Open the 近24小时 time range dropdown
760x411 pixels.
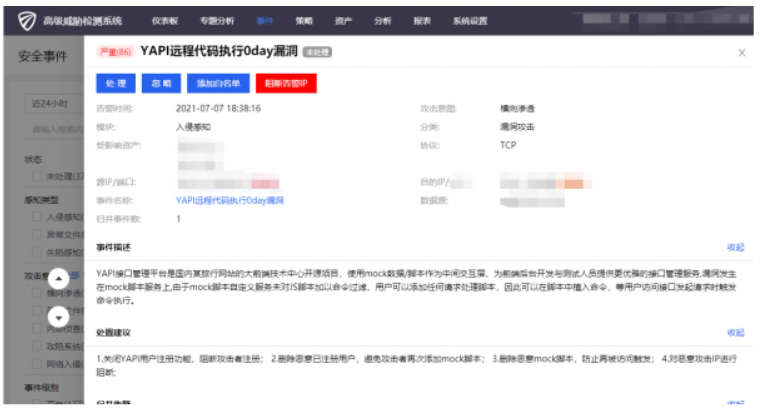coord(54,104)
